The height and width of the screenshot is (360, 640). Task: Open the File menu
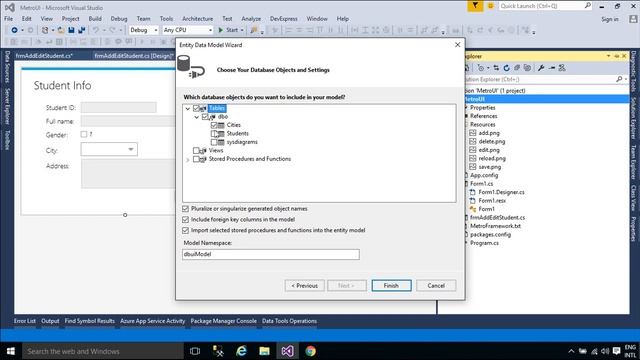[9, 19]
